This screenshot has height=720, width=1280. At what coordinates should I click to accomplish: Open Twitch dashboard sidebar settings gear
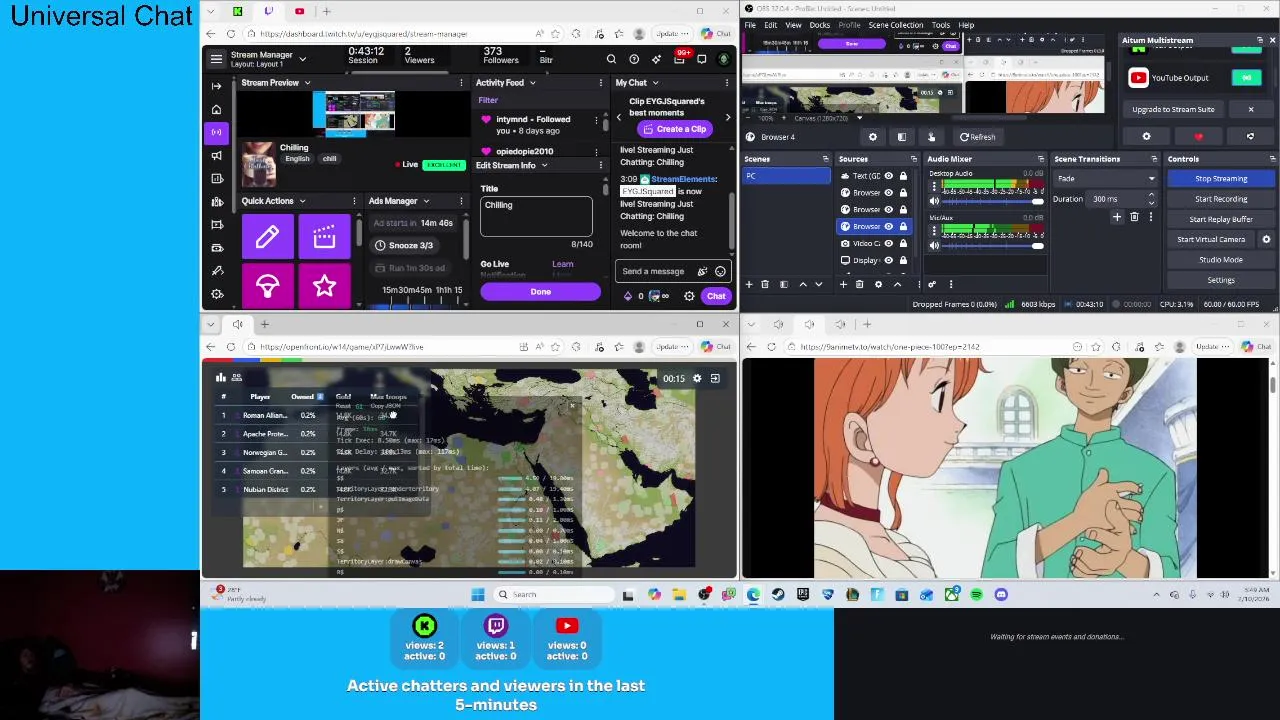pyautogui.click(x=216, y=294)
